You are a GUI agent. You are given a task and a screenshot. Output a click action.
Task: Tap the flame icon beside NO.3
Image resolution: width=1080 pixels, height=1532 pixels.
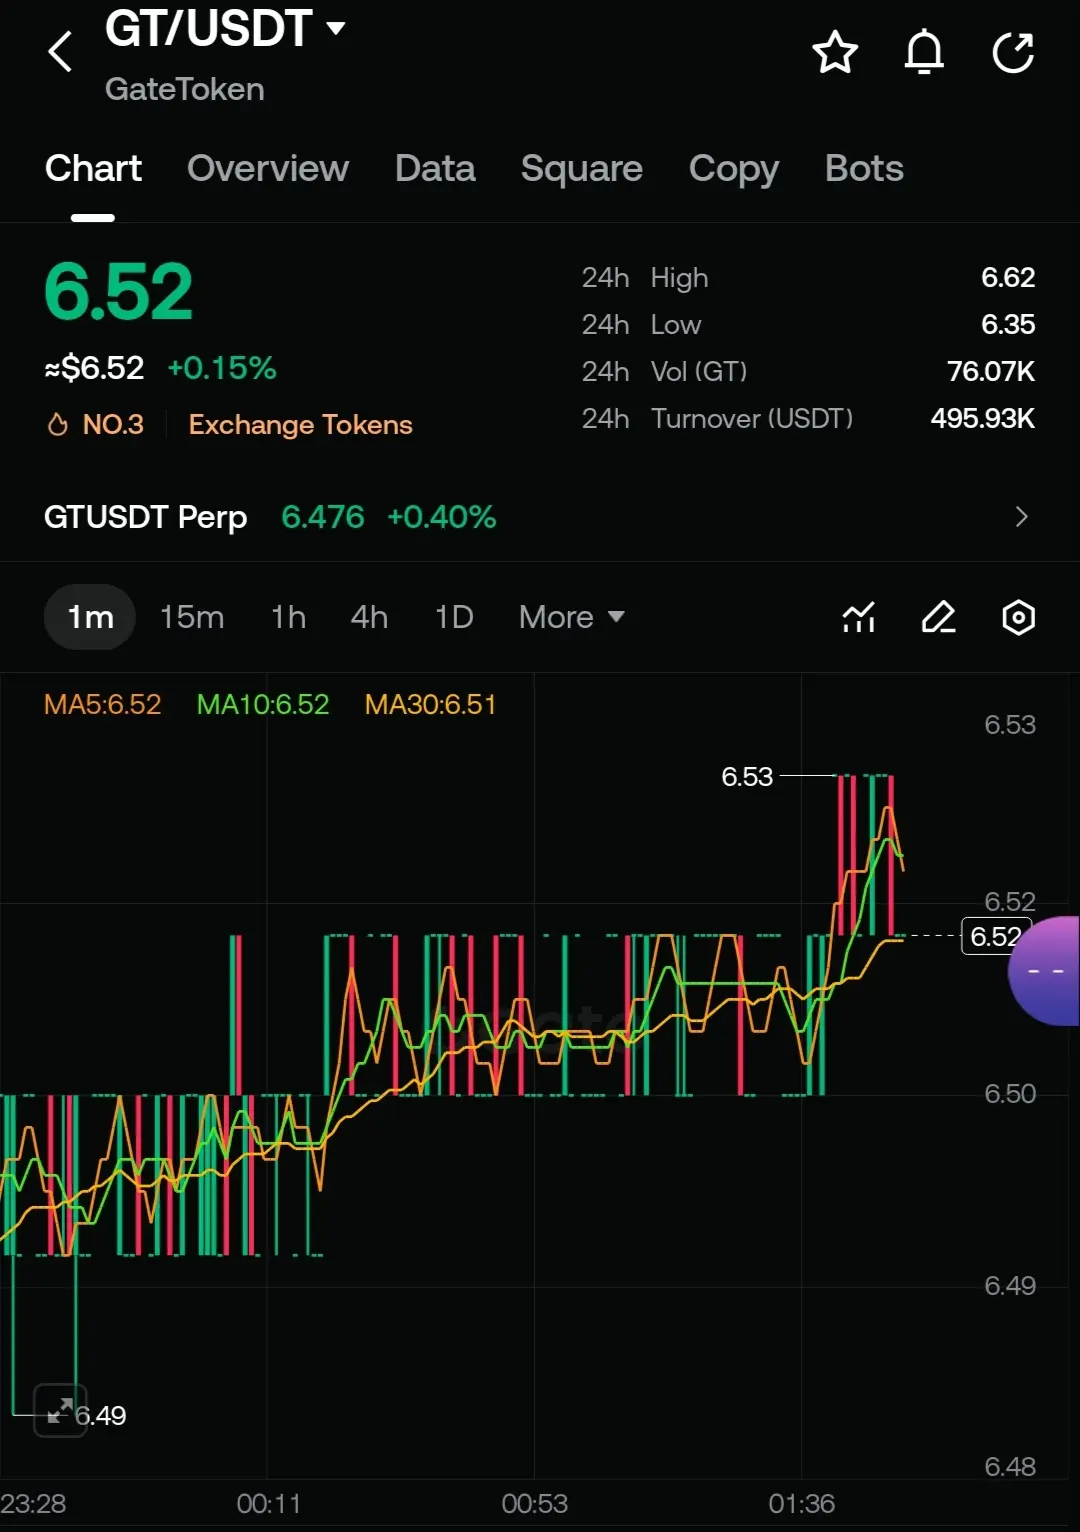coord(58,425)
